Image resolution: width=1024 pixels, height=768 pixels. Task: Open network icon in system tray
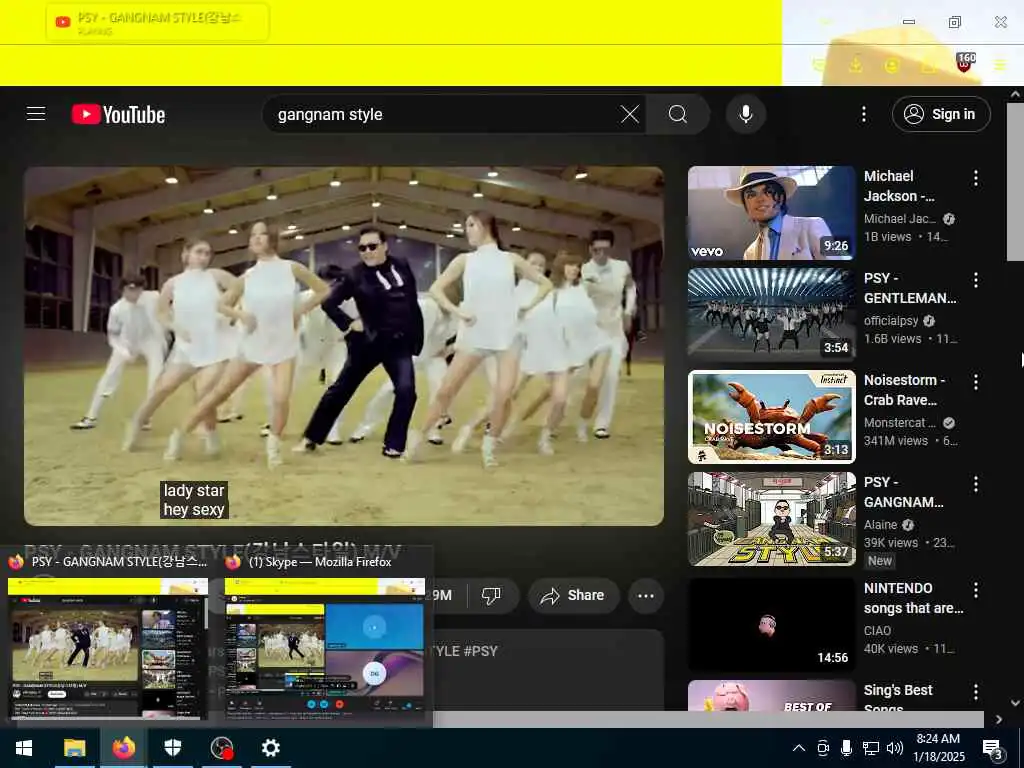coord(871,748)
